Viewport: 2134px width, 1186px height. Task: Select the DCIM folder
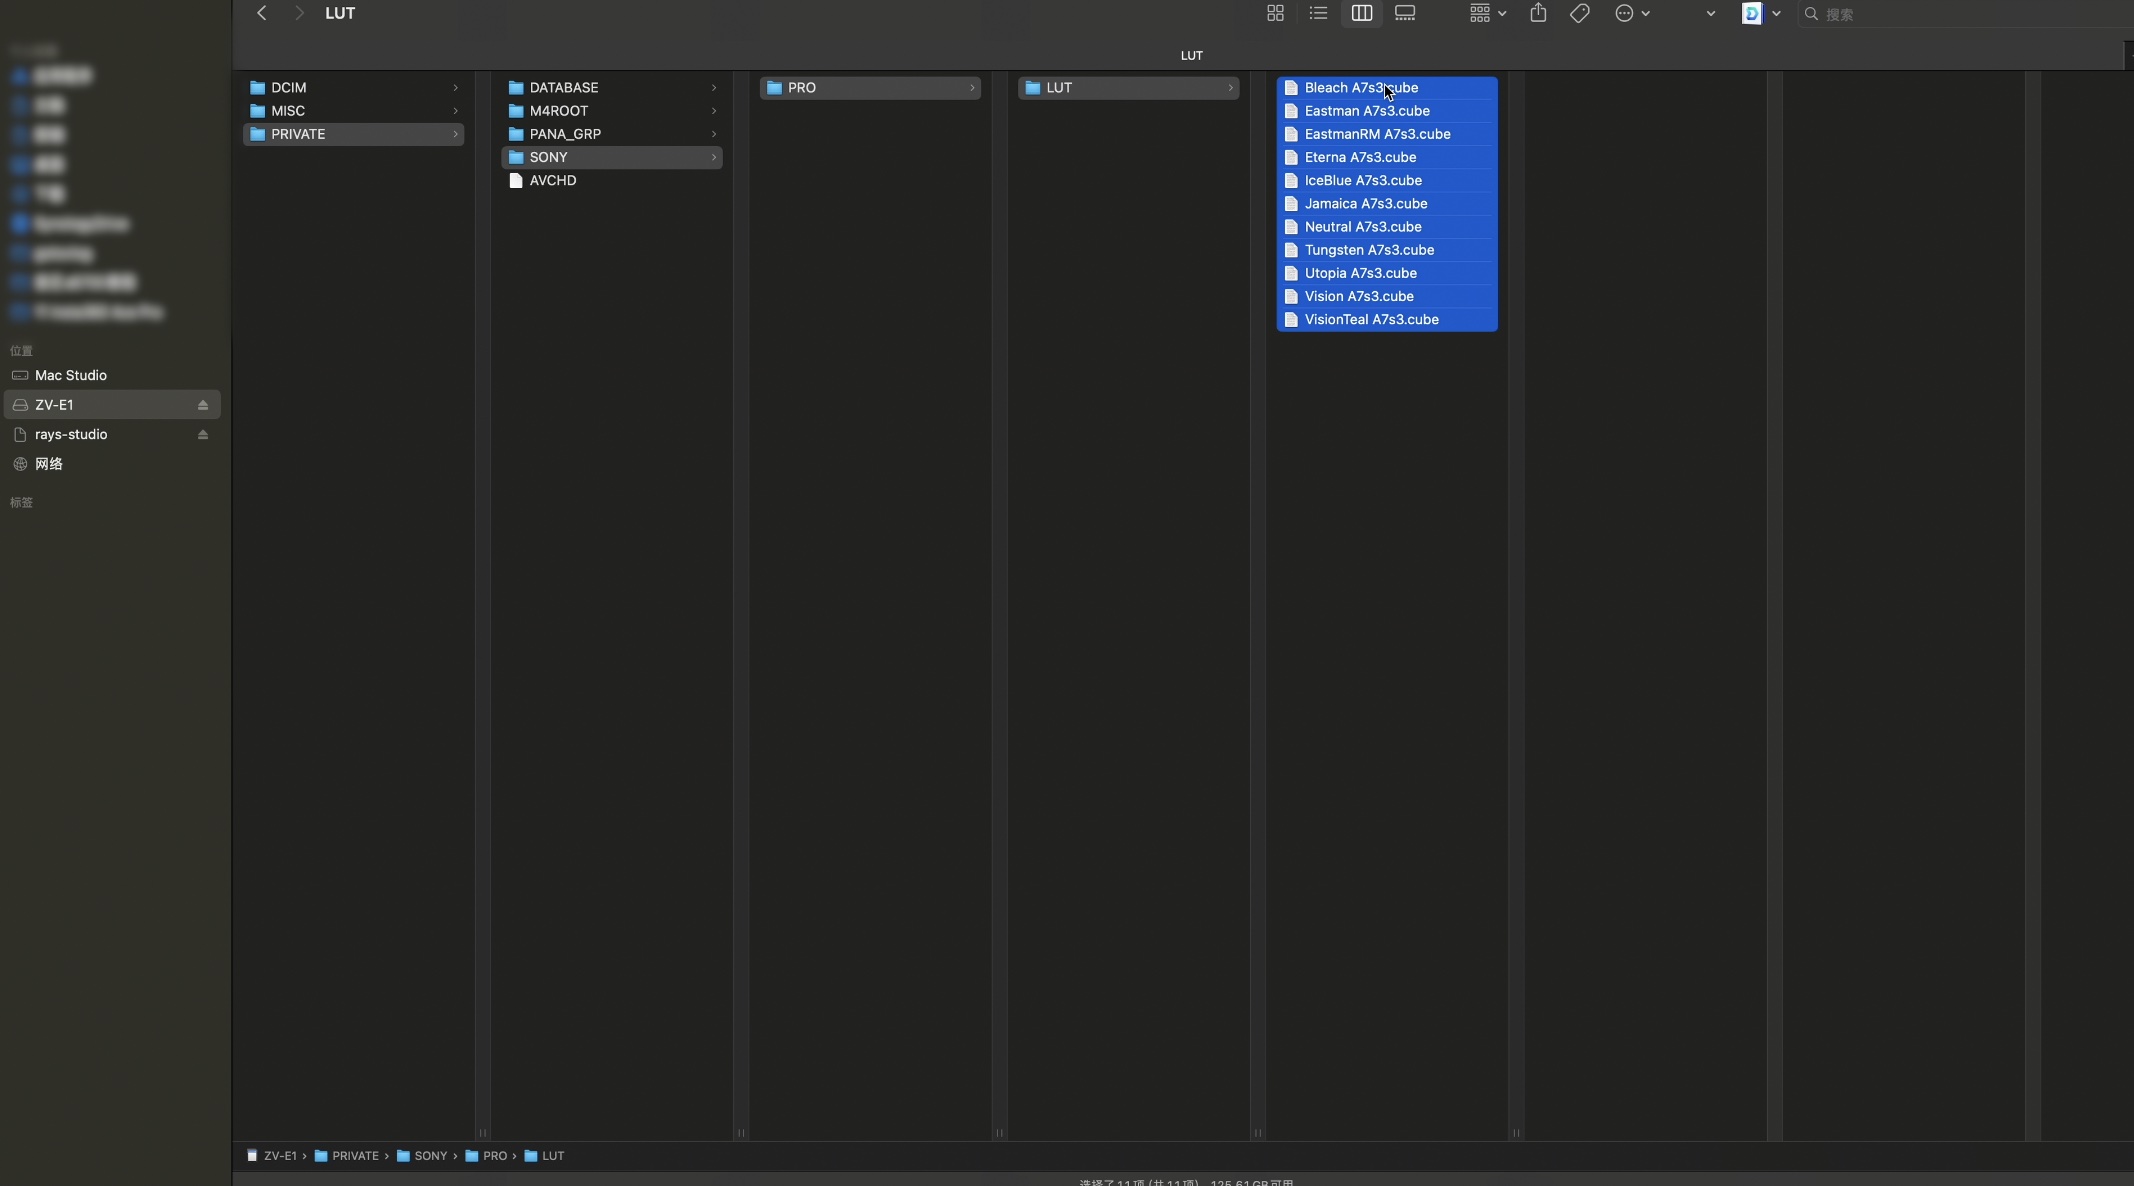point(353,88)
